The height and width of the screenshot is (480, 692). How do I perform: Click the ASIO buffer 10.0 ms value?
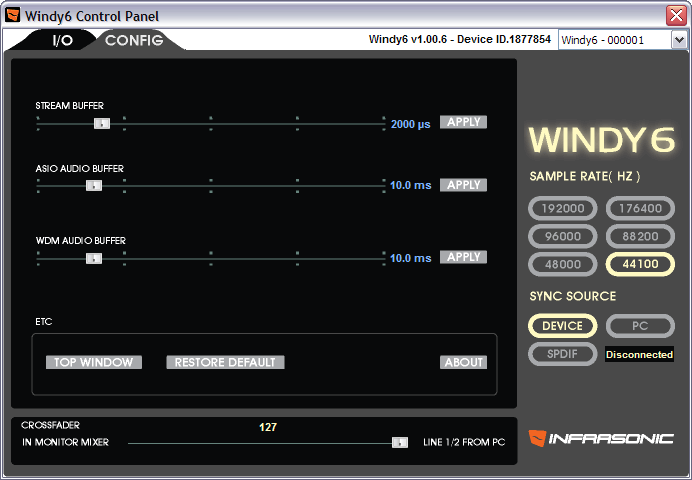[410, 185]
